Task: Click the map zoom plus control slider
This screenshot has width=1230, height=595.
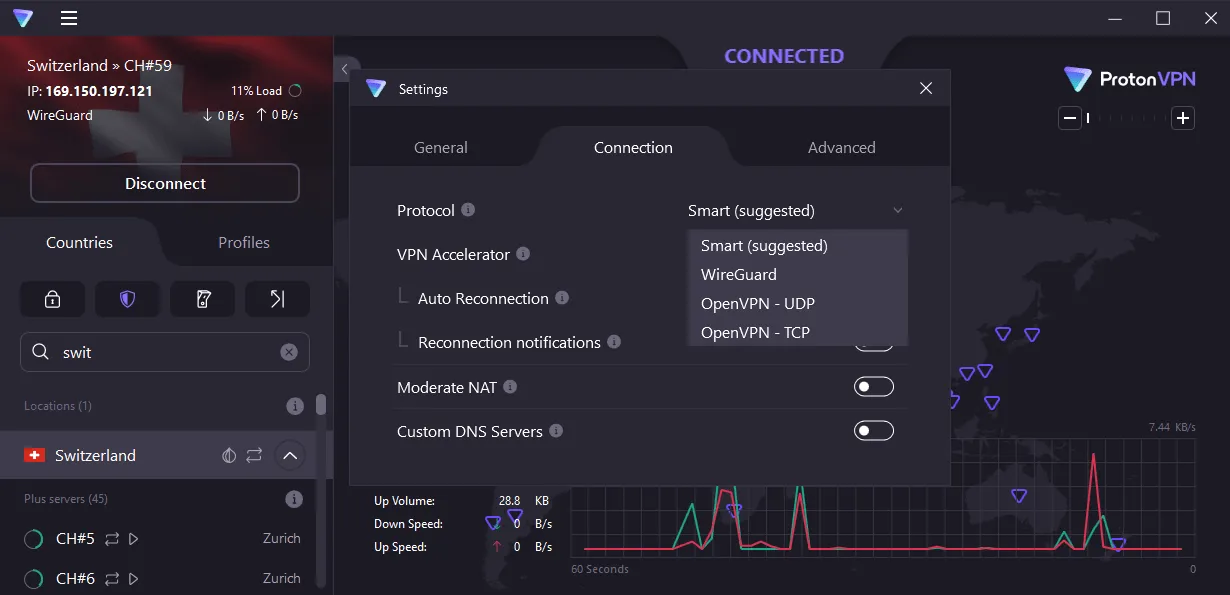Action: [1183, 118]
